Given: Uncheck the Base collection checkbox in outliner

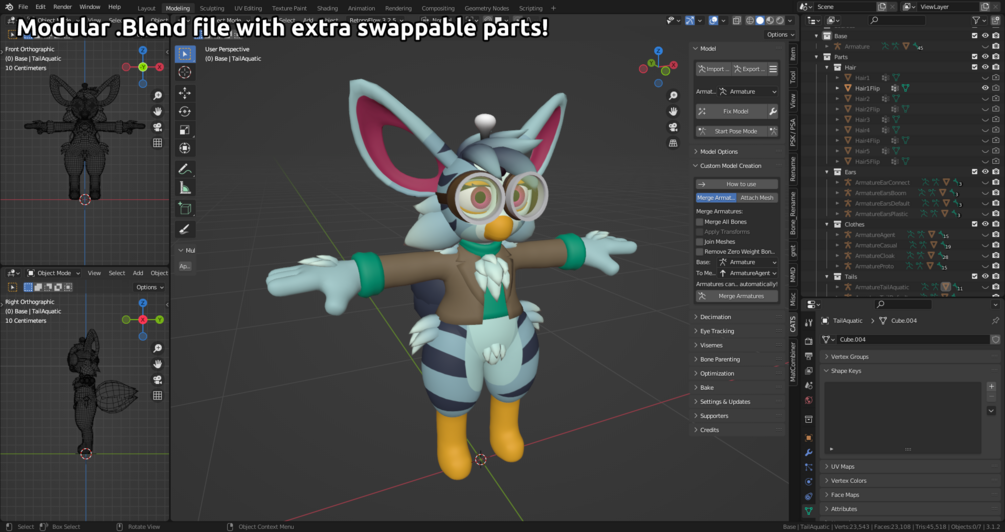Looking at the screenshot, I should pos(975,36).
